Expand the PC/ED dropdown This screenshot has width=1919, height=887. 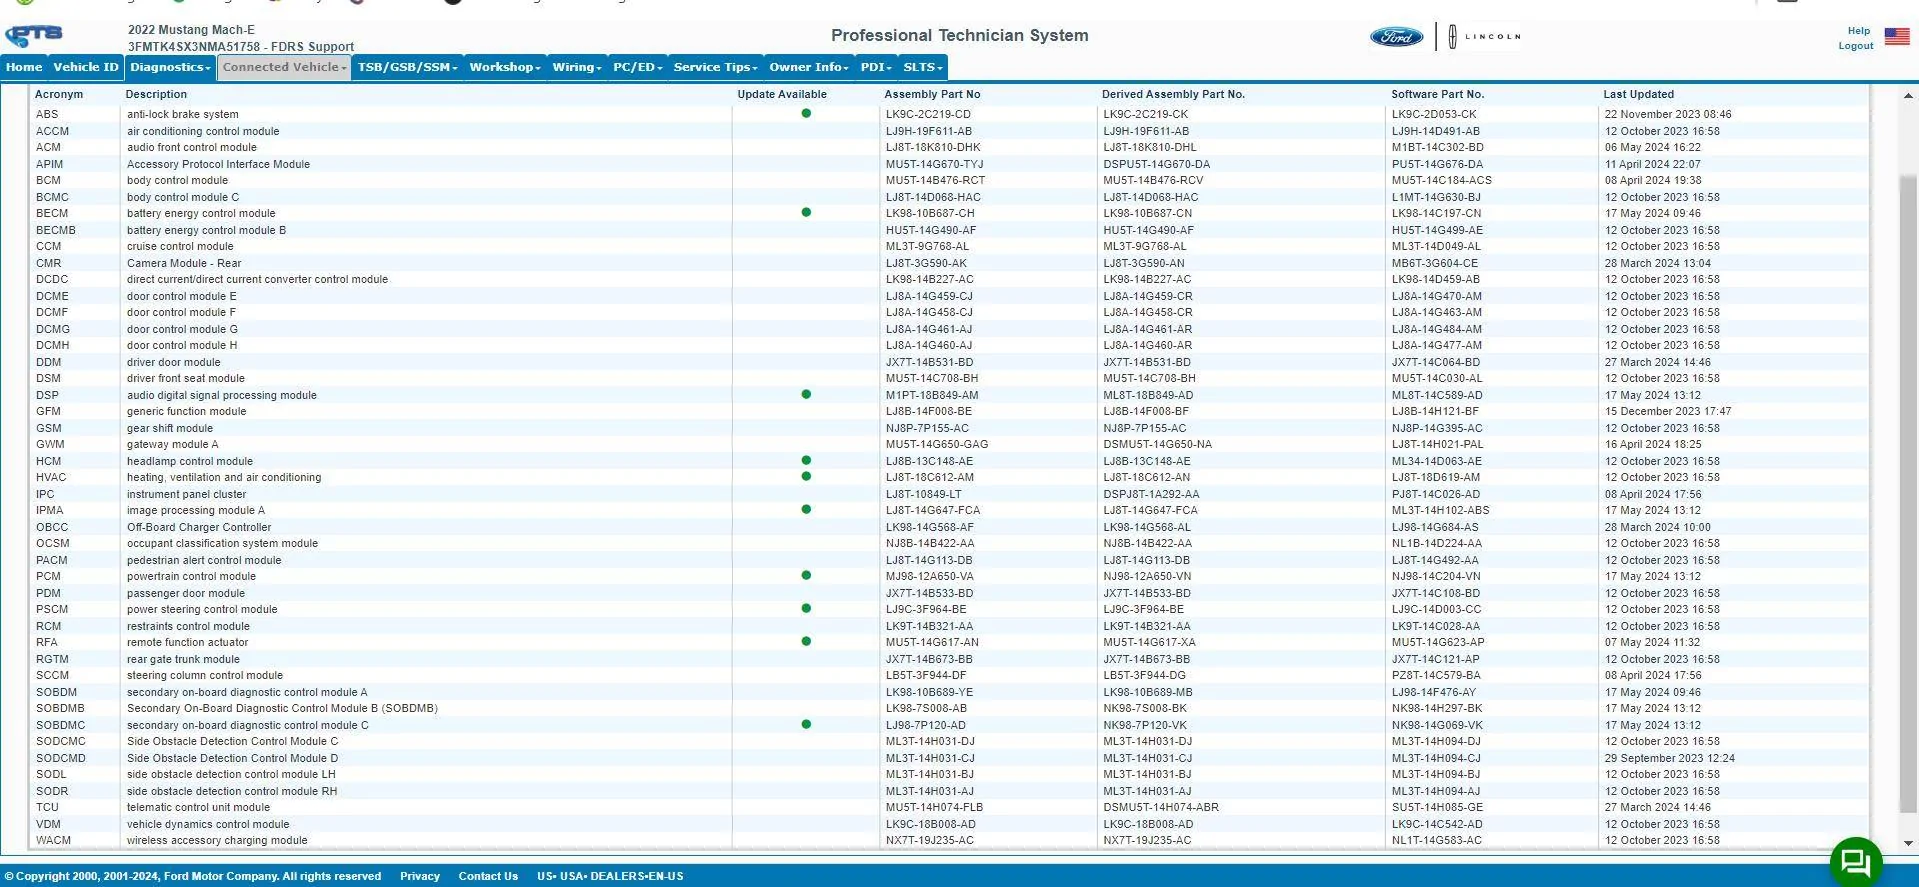(x=637, y=67)
